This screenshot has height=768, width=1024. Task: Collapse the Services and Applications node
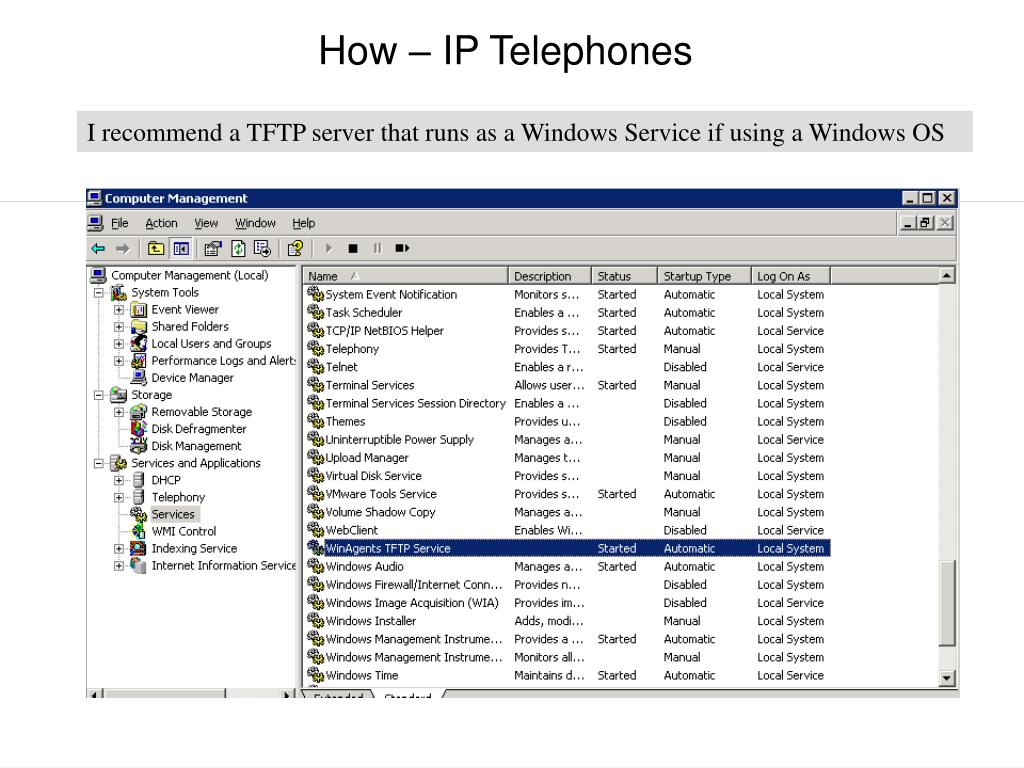99,463
